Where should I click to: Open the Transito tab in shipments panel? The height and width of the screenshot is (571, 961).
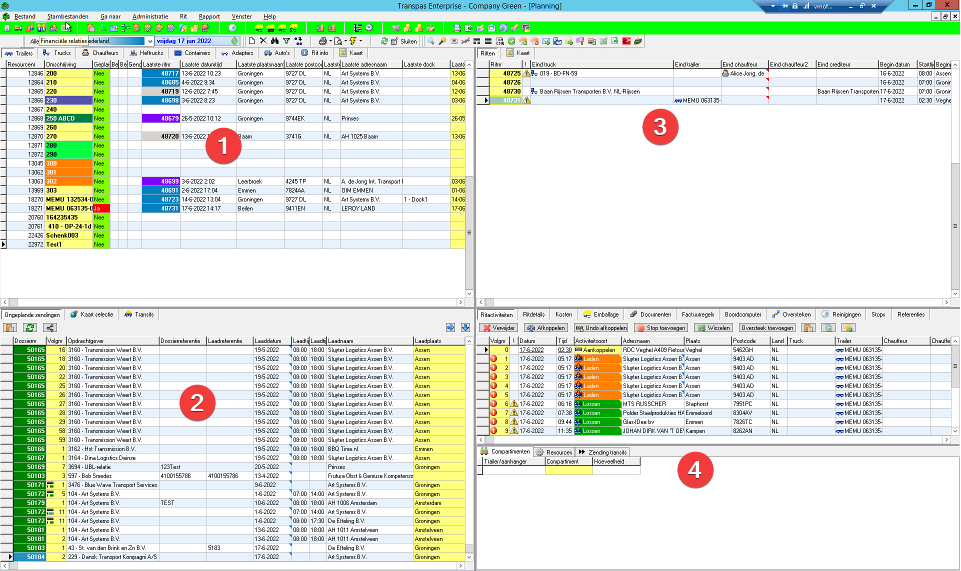(x=139, y=314)
